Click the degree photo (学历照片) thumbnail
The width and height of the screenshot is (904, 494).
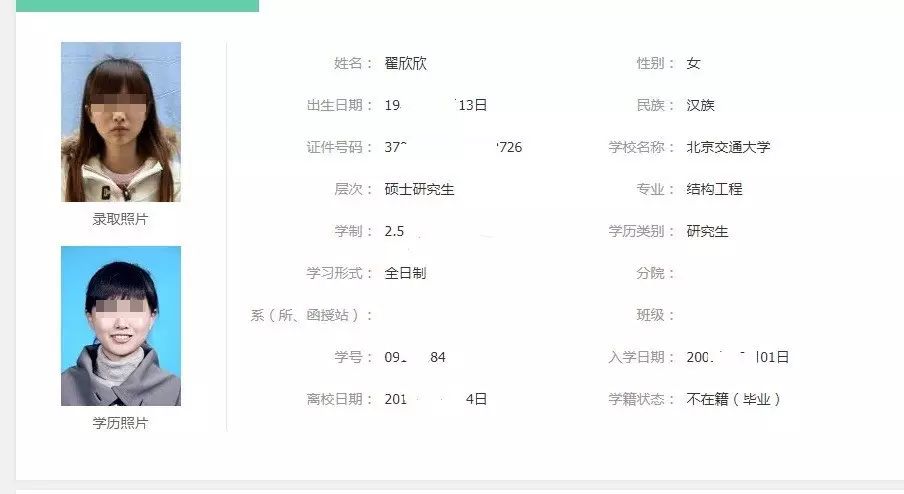point(121,326)
